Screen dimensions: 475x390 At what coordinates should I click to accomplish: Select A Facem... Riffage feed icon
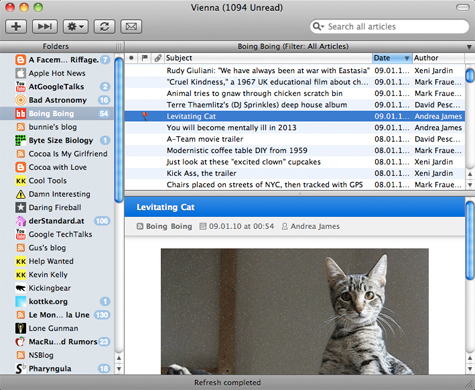21,60
